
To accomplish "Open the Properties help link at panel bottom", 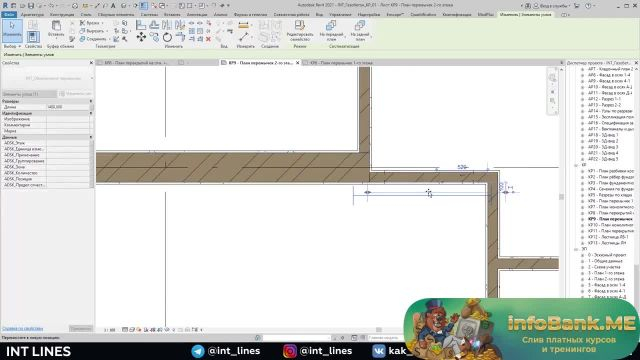I will tap(22, 328).
